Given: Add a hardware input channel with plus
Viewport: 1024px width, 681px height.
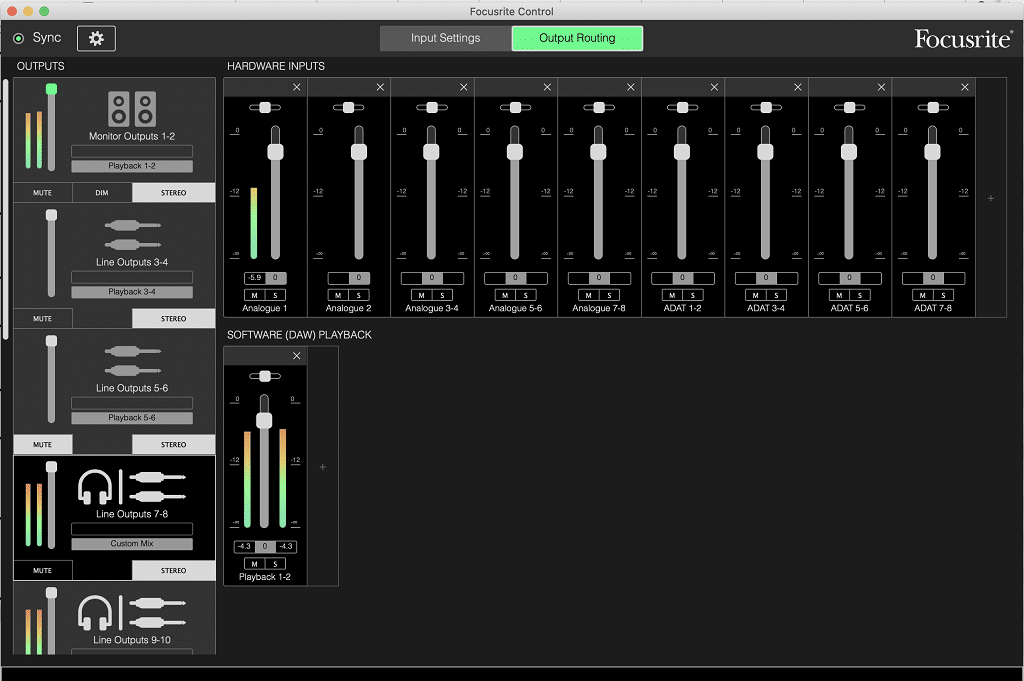Looking at the screenshot, I should click(991, 198).
